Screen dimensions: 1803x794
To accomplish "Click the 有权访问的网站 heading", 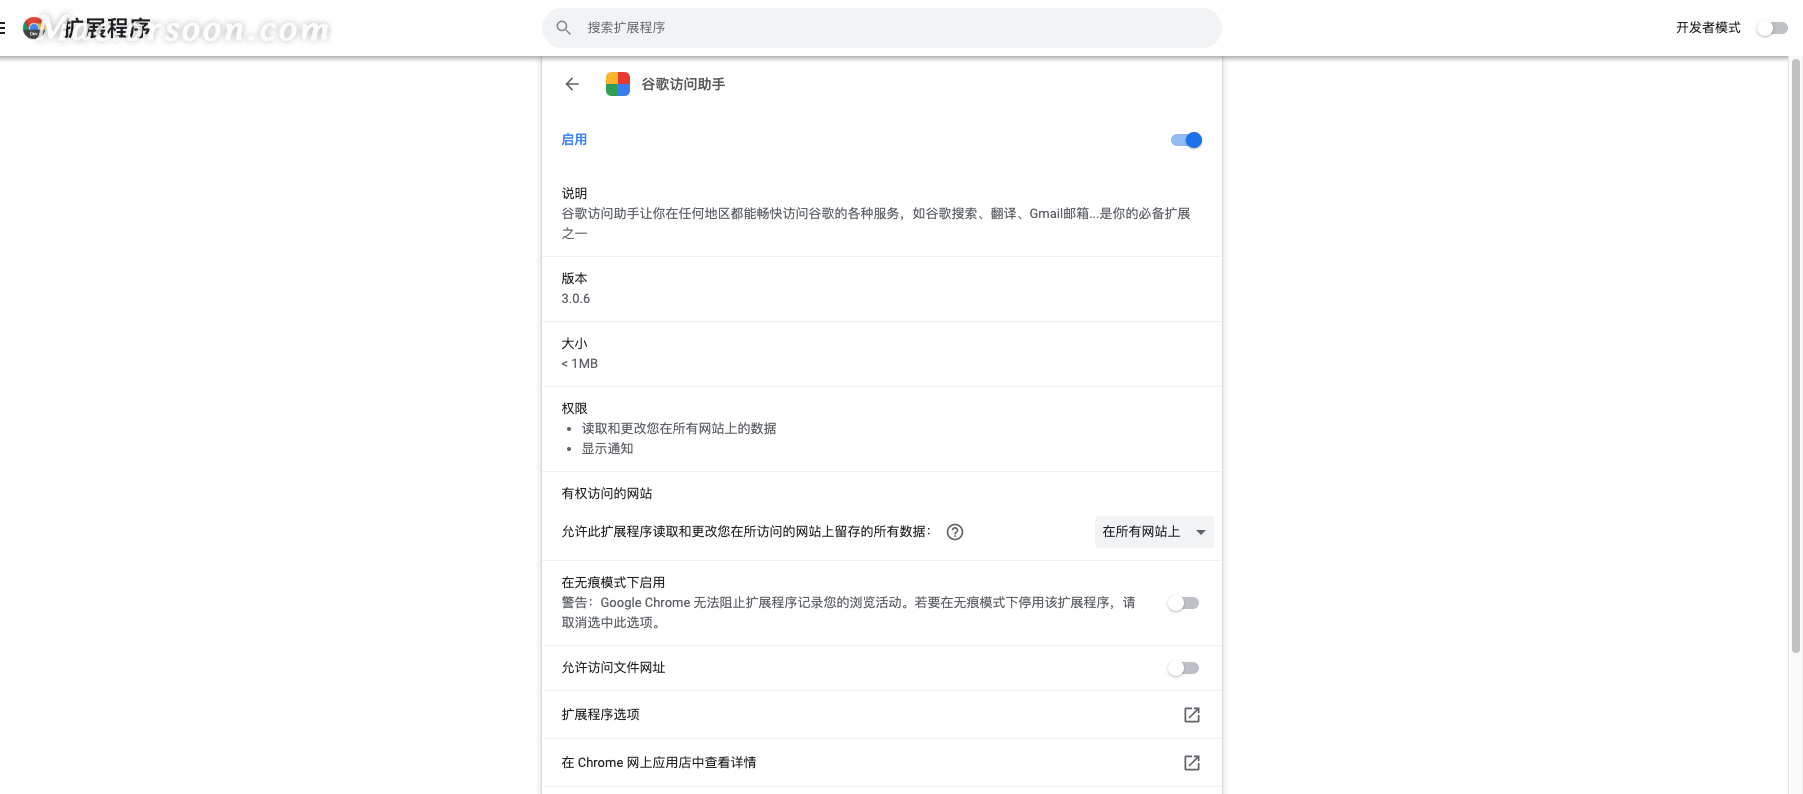I will pos(607,494).
